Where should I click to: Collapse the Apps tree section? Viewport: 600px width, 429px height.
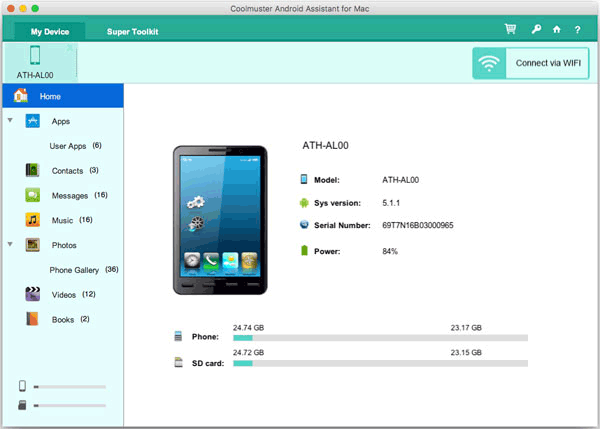point(10,120)
